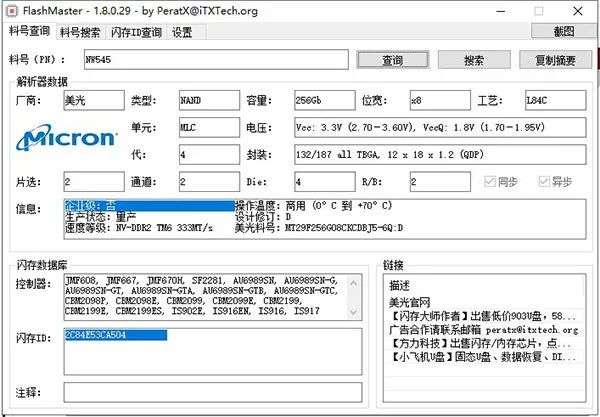Click the 复制摘要 copy summary button
Screen dimensions: 600x417
click(555, 60)
